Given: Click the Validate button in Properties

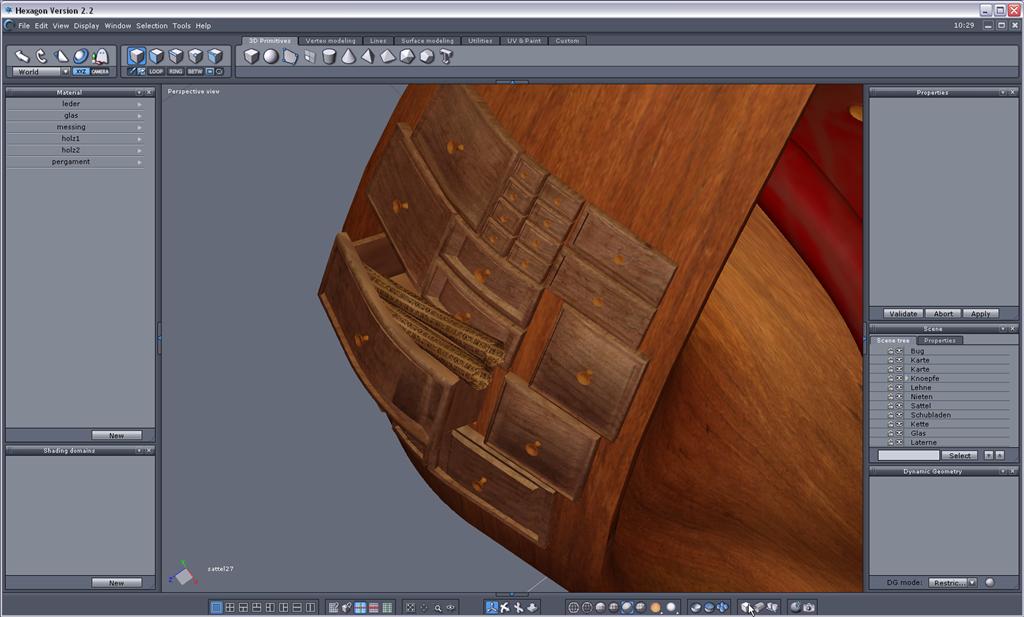Looking at the screenshot, I should point(903,313).
